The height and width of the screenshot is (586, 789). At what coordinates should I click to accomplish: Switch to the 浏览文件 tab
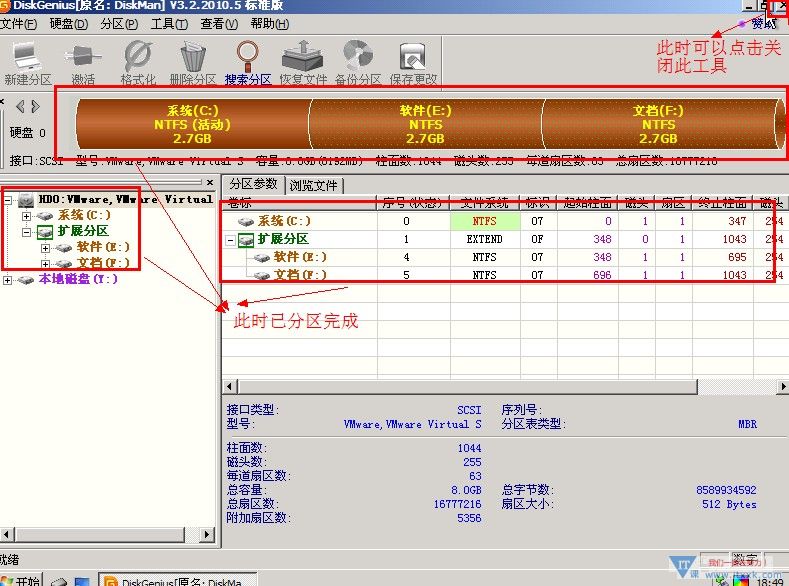[313, 185]
